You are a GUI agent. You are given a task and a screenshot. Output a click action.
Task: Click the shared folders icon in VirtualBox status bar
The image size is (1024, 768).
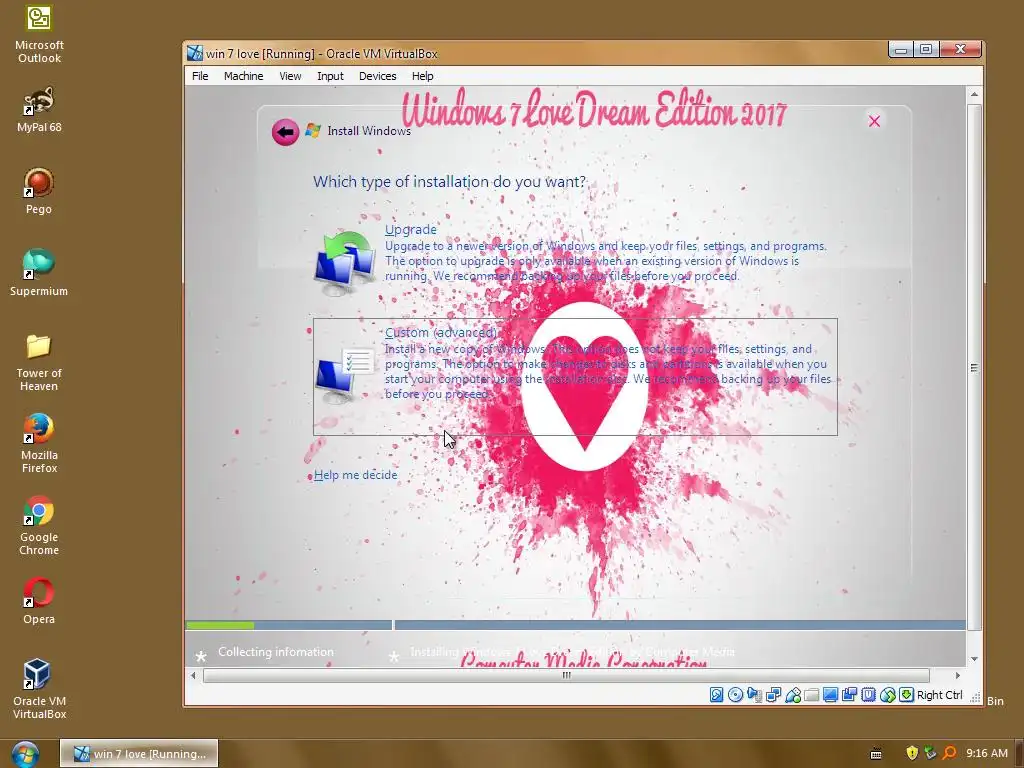tap(812, 695)
